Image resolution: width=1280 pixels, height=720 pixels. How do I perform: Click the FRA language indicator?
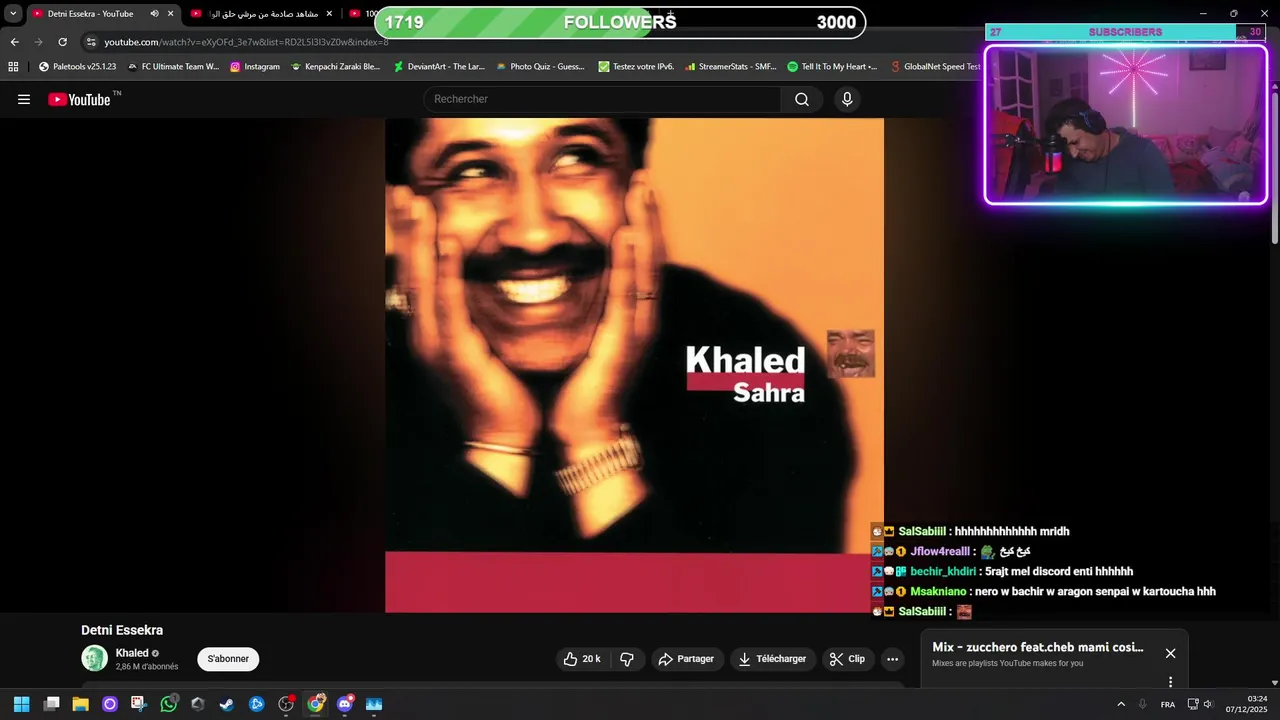click(x=1168, y=704)
